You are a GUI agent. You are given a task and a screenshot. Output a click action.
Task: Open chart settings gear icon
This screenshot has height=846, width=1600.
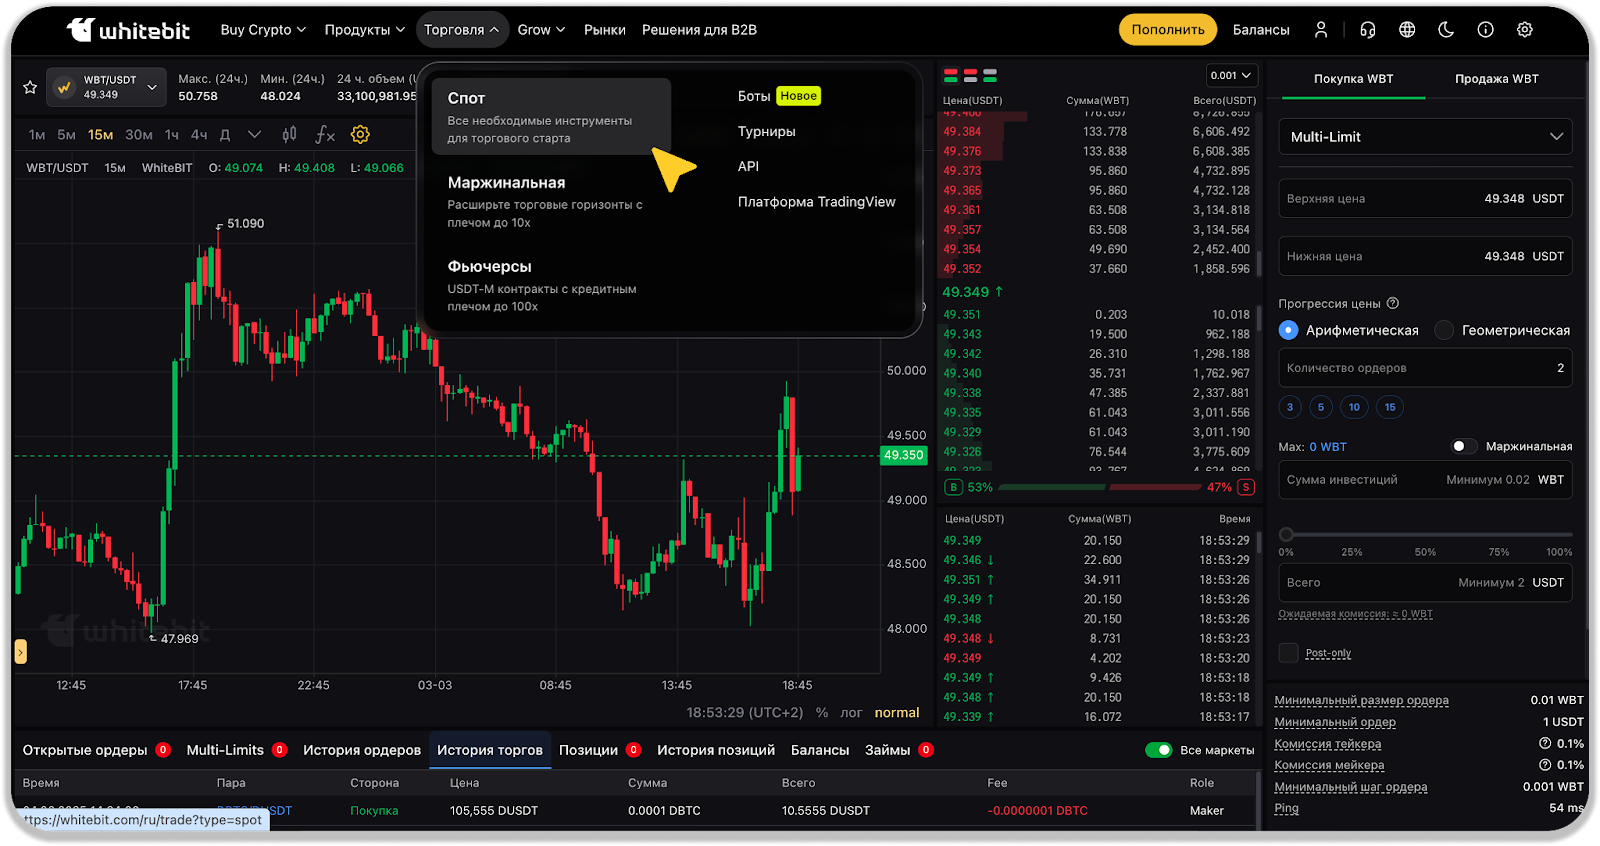coord(361,135)
